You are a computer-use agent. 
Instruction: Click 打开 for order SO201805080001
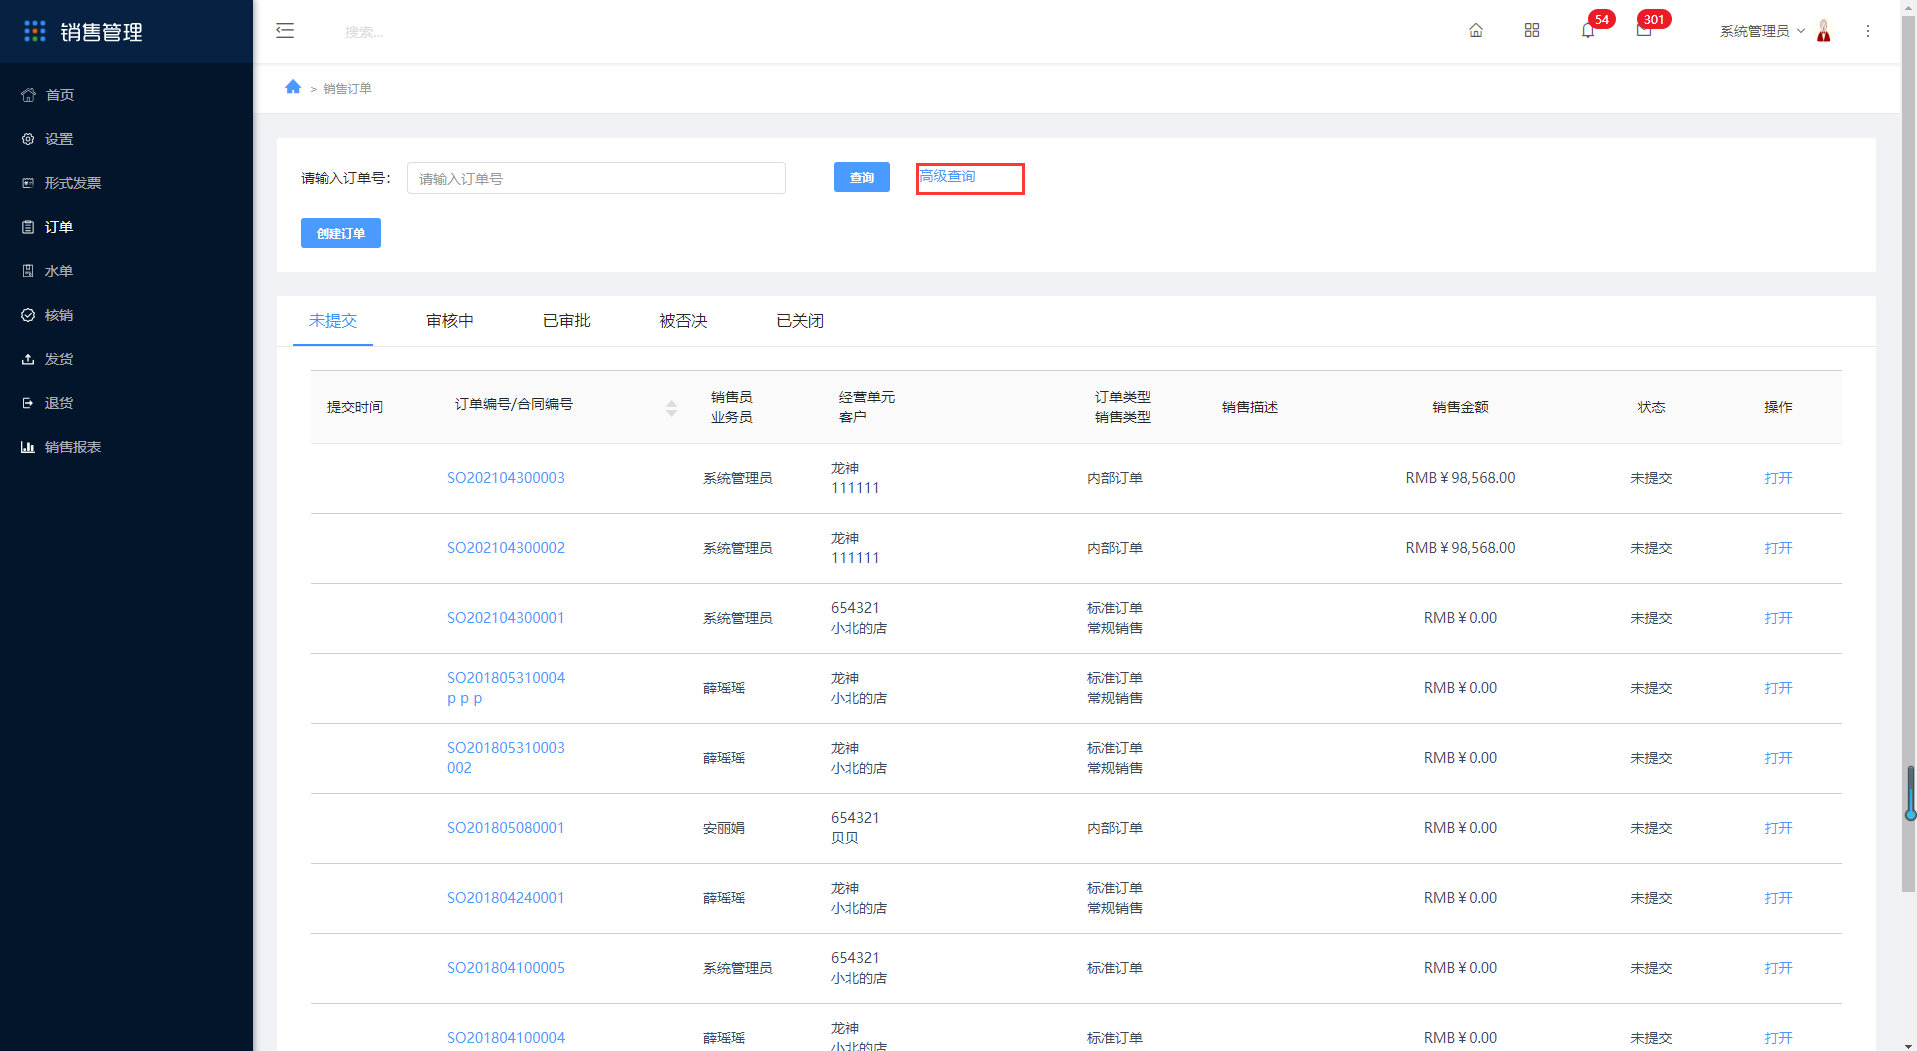coord(1778,828)
